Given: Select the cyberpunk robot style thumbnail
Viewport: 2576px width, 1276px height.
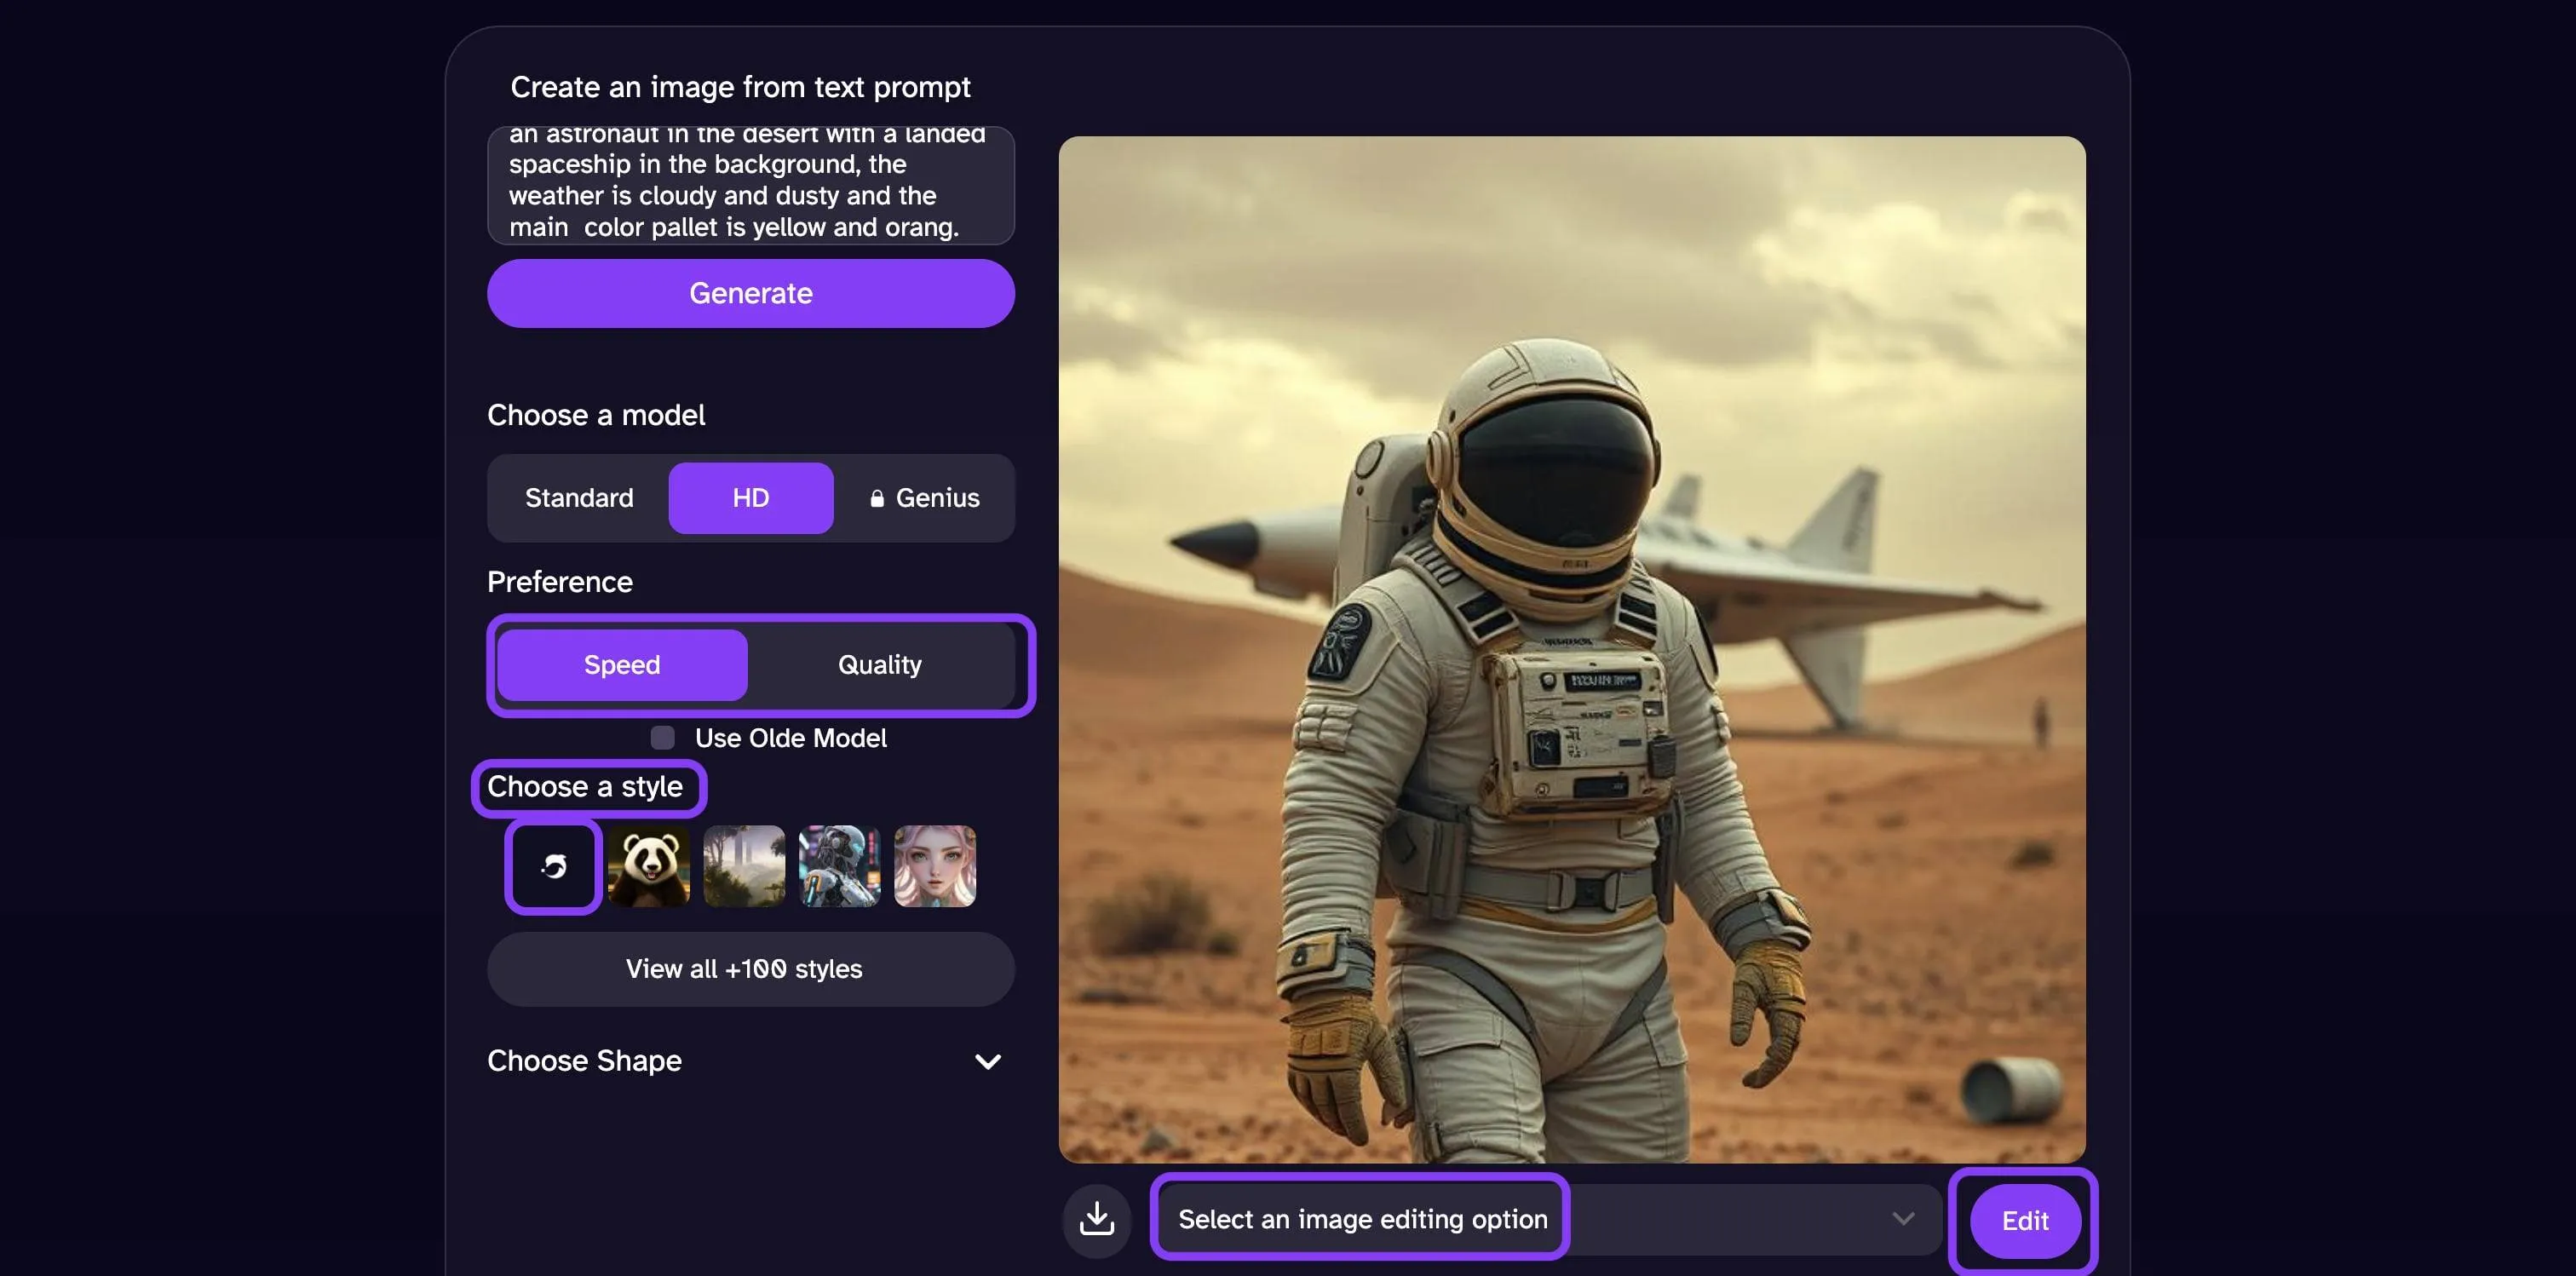Looking at the screenshot, I should (x=840, y=866).
